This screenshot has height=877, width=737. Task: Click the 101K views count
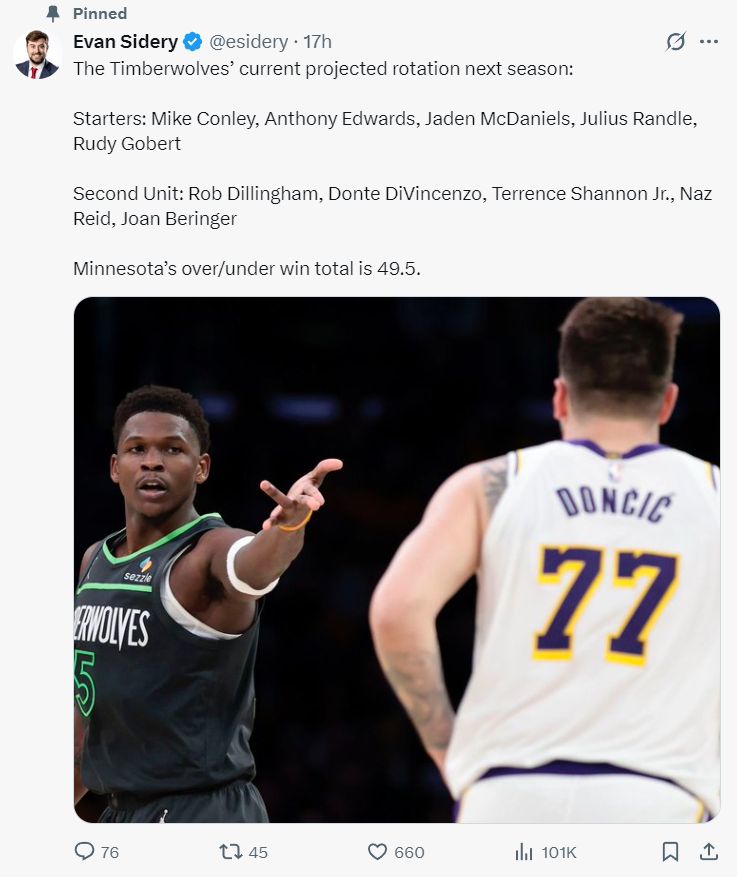coord(559,852)
